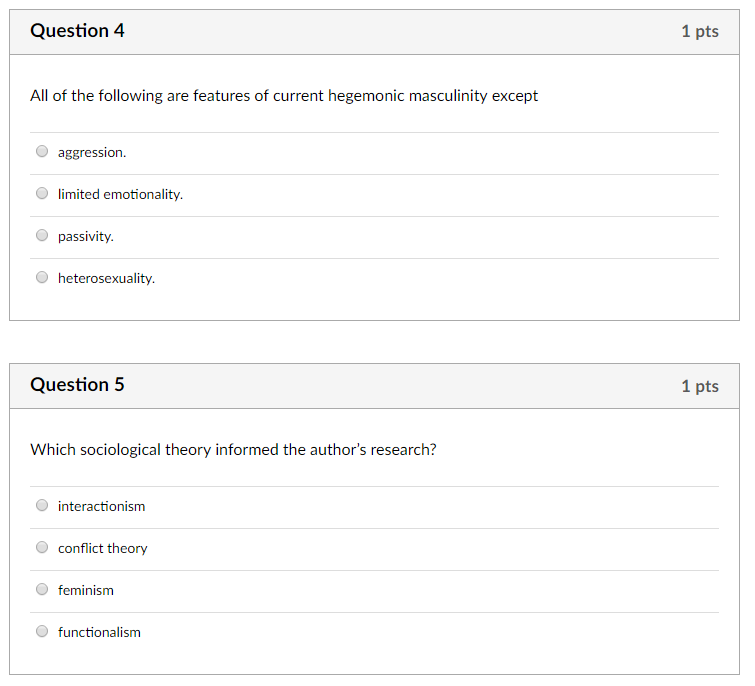The width and height of the screenshot is (755, 686).
Task: Select the 'feminism' radio option
Action: (42, 589)
